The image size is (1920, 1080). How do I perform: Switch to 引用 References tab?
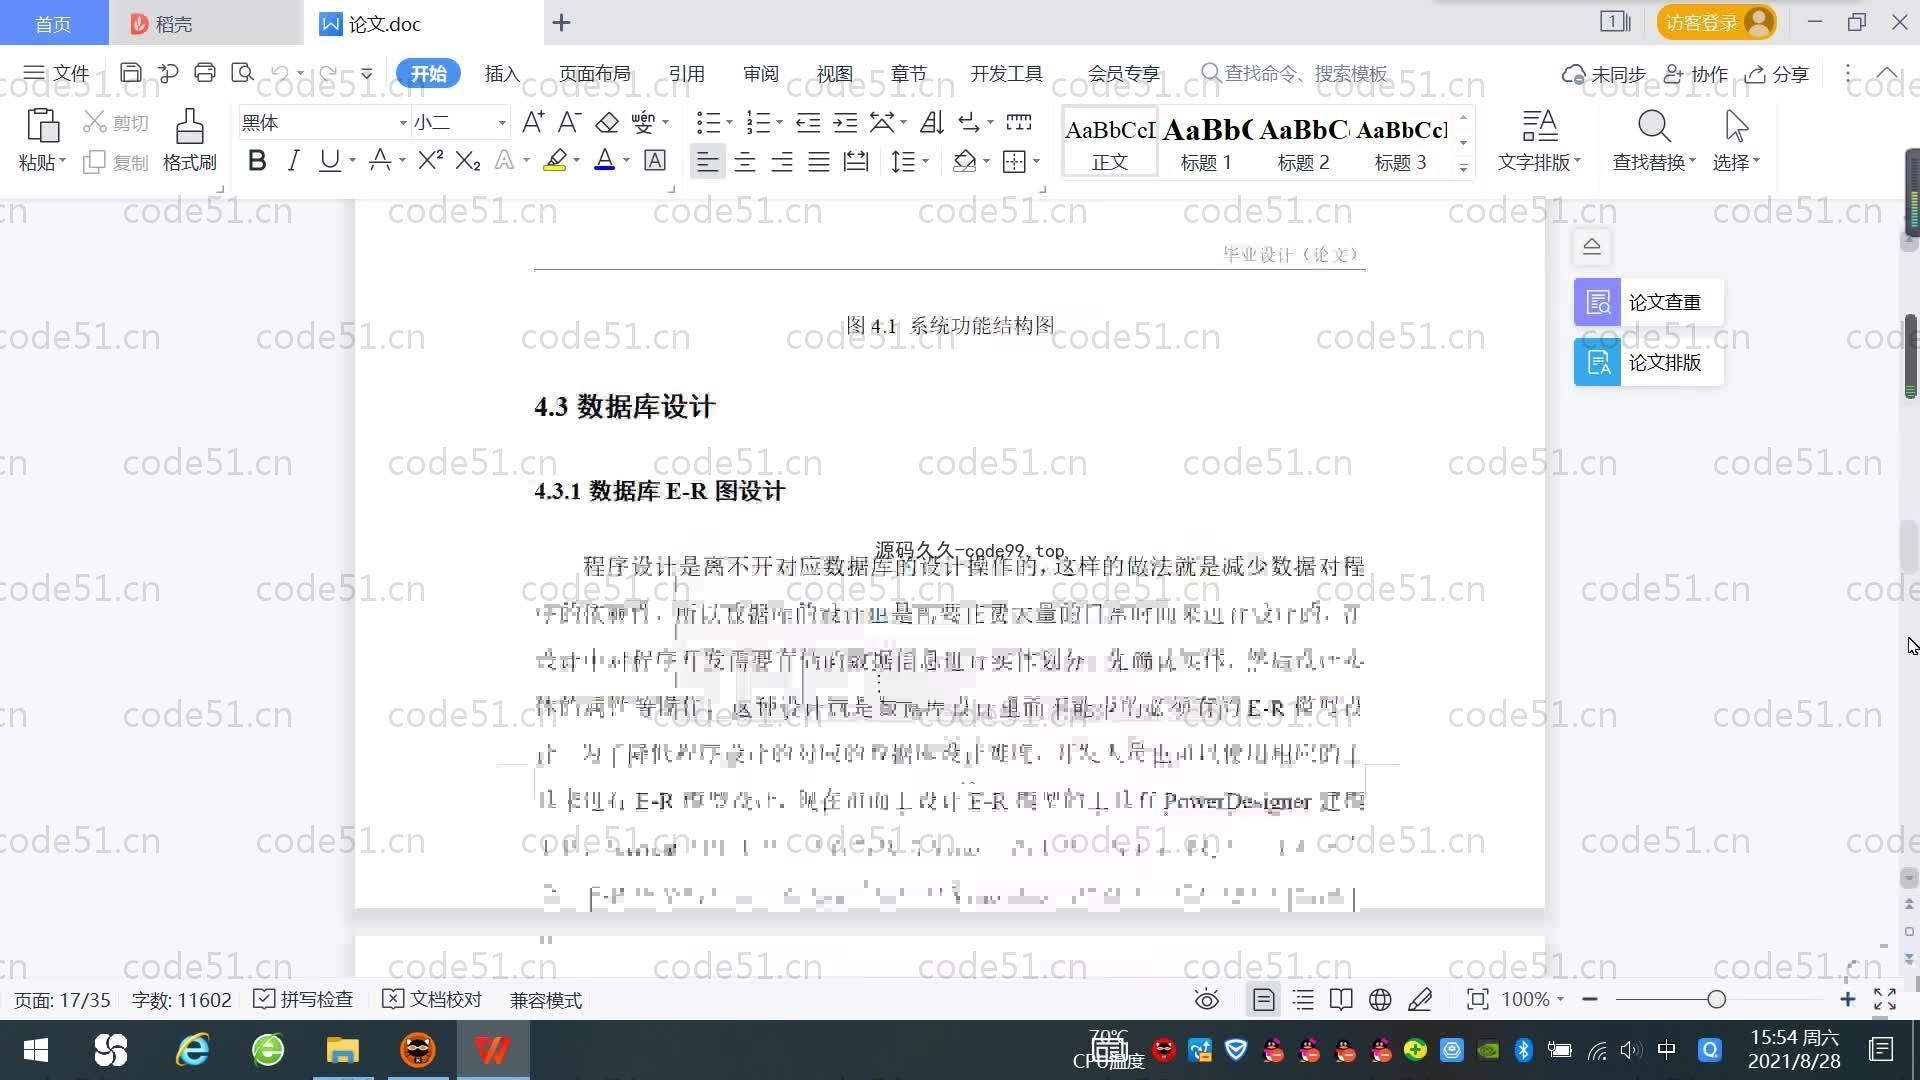(686, 73)
